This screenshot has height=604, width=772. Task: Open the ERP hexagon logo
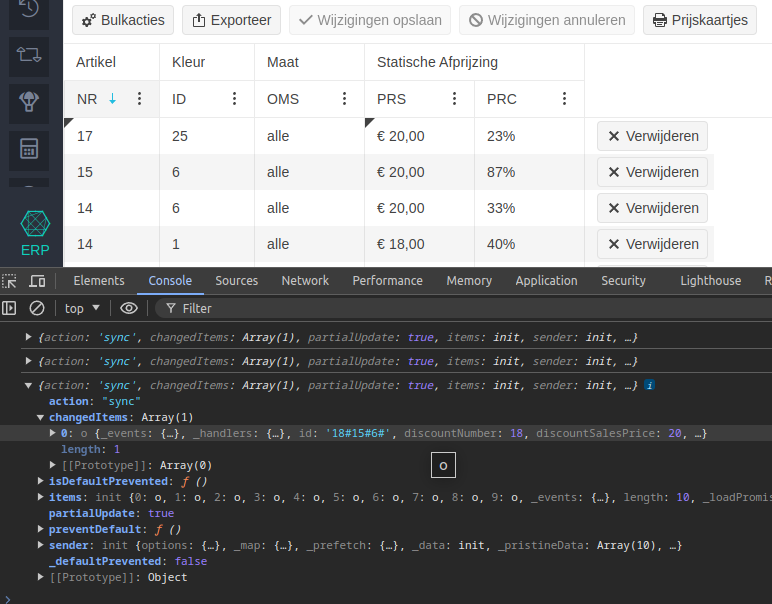pyautogui.click(x=35, y=223)
